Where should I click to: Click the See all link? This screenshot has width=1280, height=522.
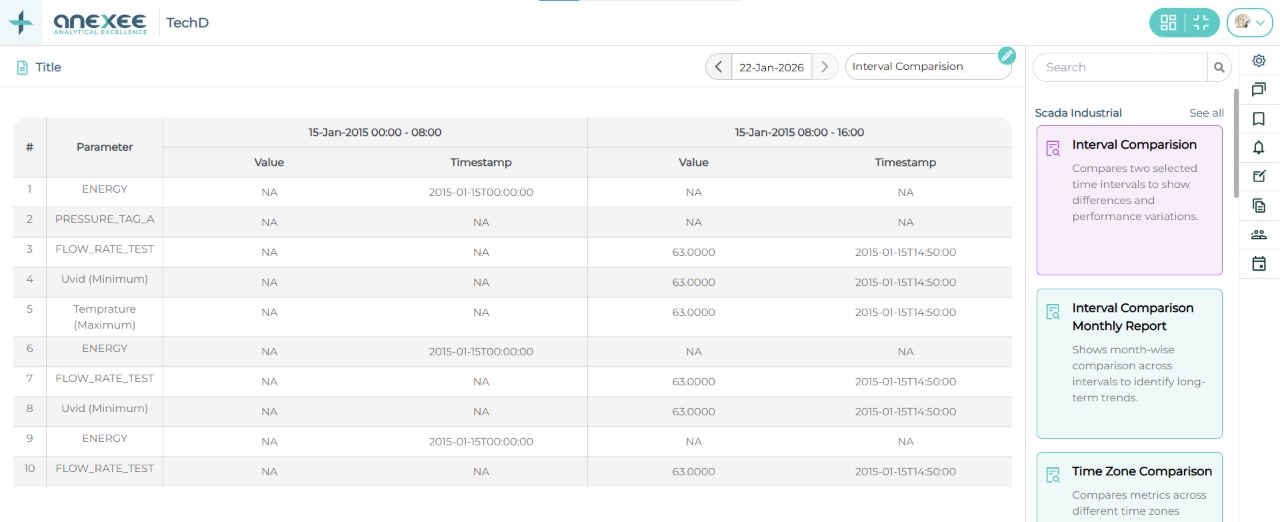(x=1206, y=113)
